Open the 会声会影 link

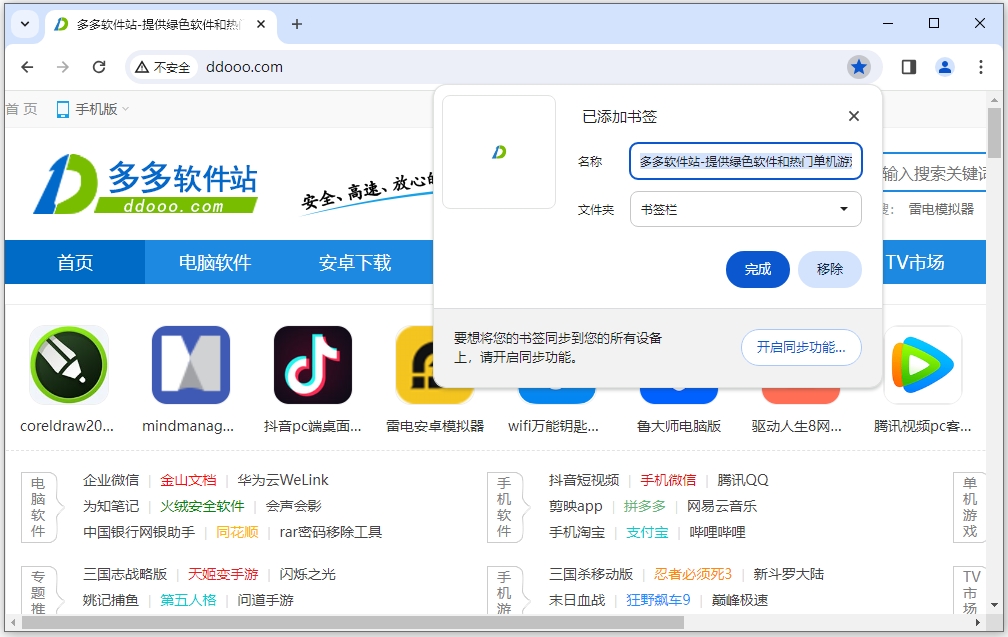[x=293, y=507]
